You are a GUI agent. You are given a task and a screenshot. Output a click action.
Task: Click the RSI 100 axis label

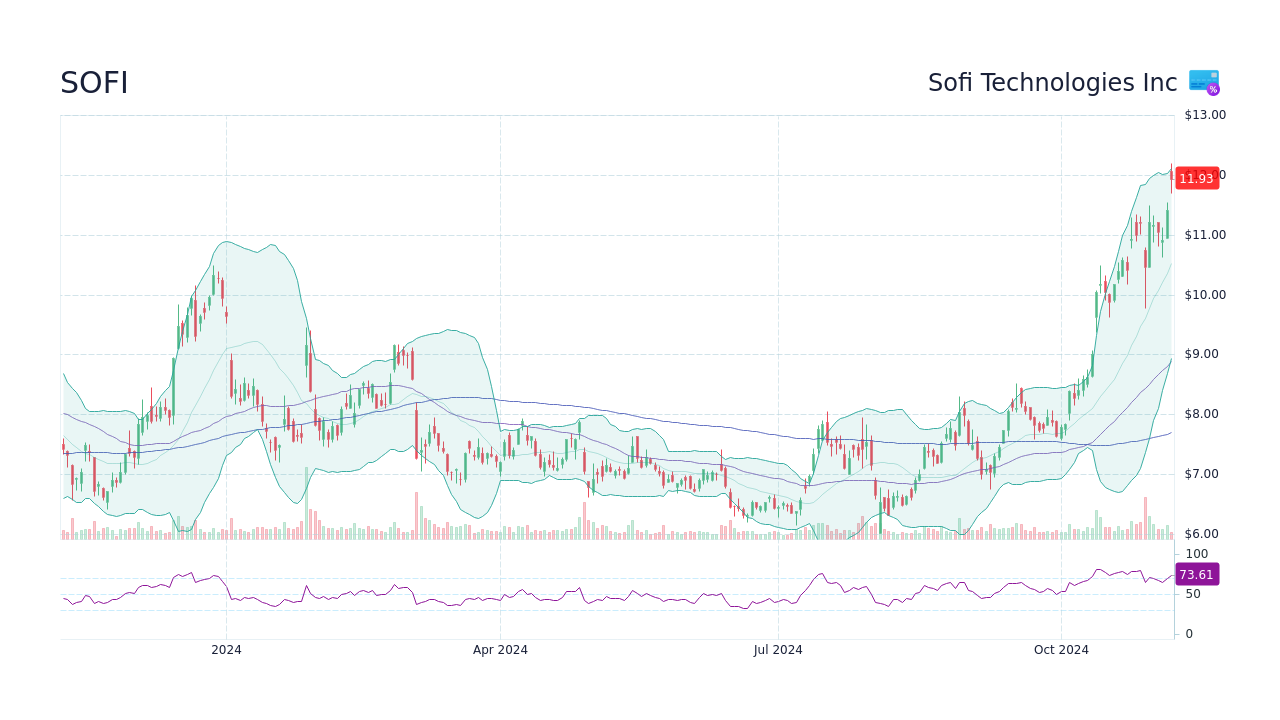pyautogui.click(x=1197, y=554)
